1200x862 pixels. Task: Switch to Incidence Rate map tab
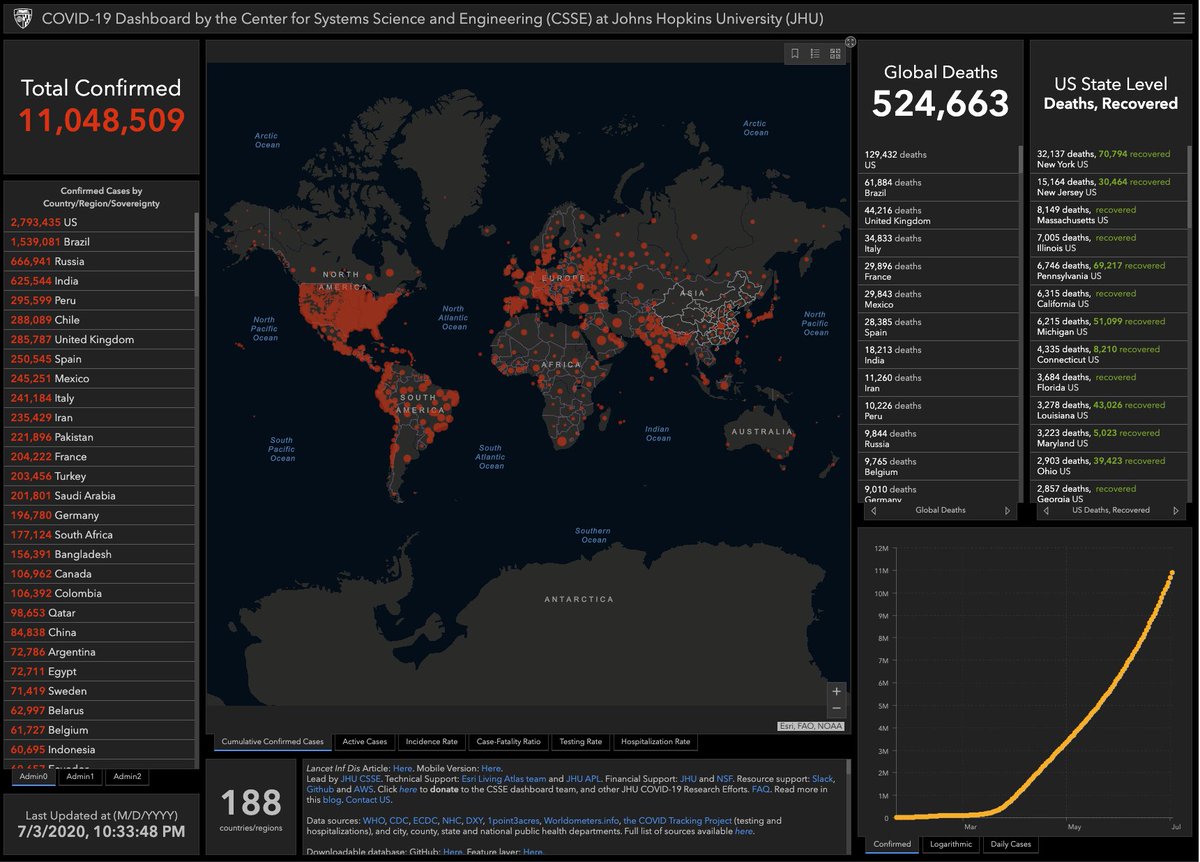pos(431,742)
